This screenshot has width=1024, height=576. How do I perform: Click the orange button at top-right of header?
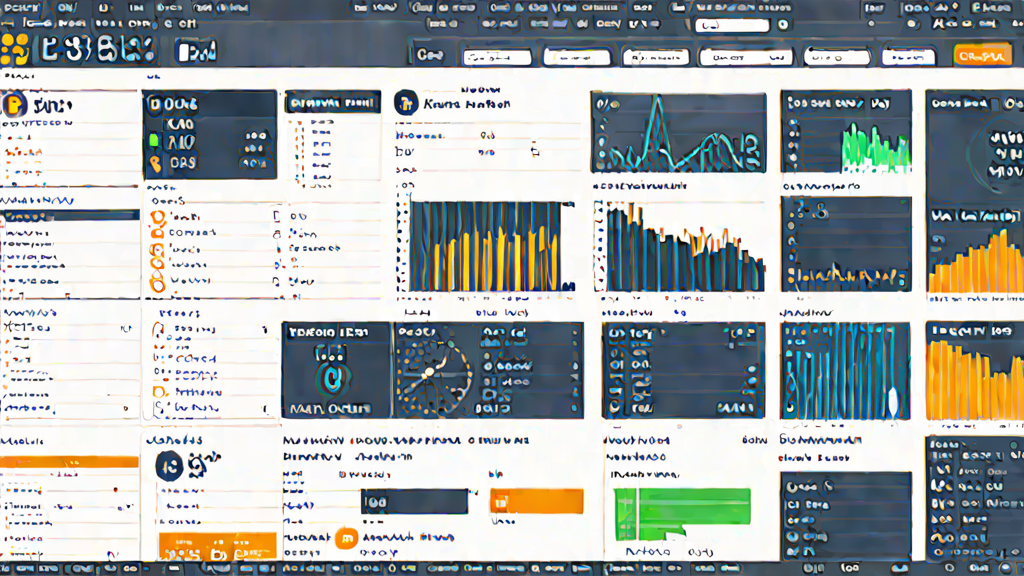[x=982, y=56]
